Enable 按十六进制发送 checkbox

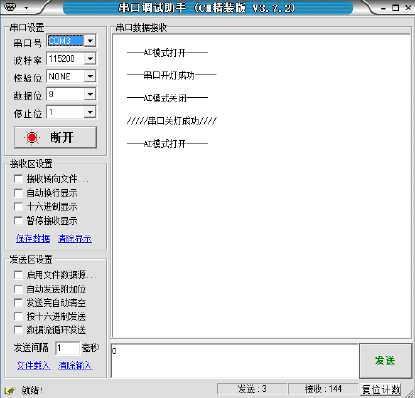19,316
